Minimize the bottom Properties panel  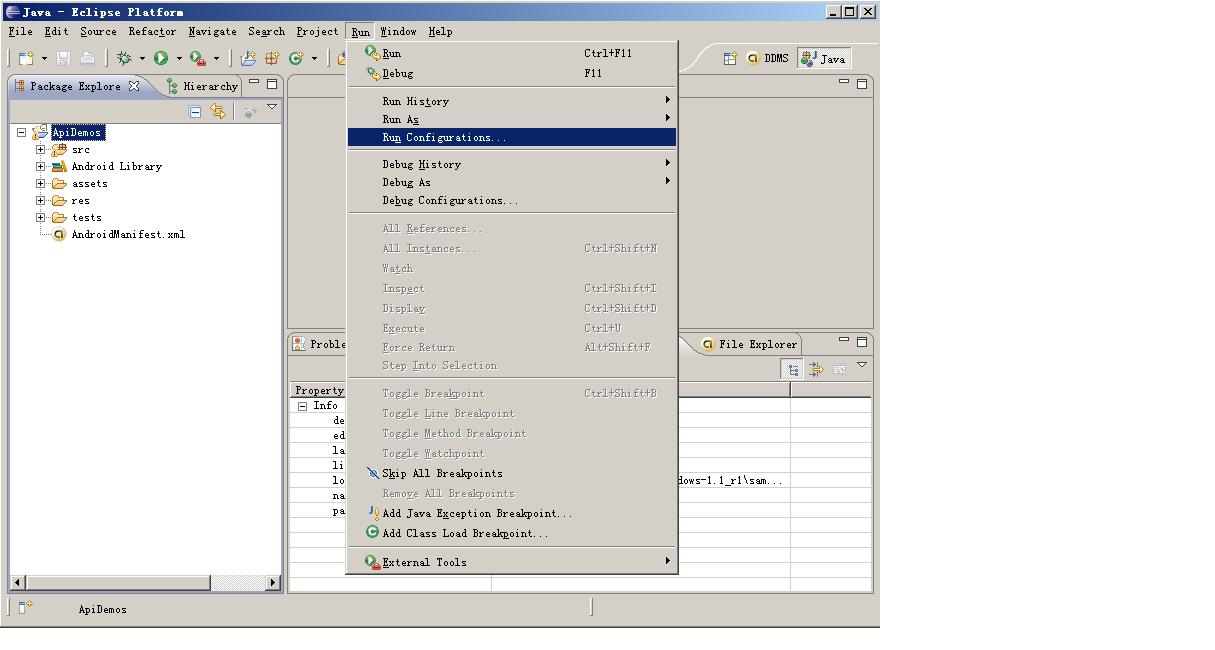844,341
